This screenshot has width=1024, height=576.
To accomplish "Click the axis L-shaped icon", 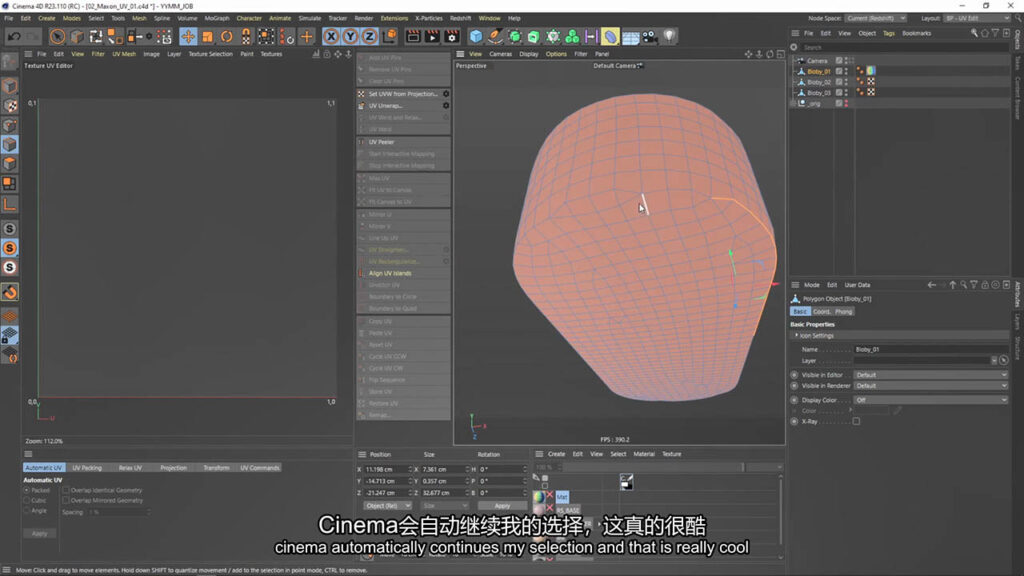I will tap(10, 204).
